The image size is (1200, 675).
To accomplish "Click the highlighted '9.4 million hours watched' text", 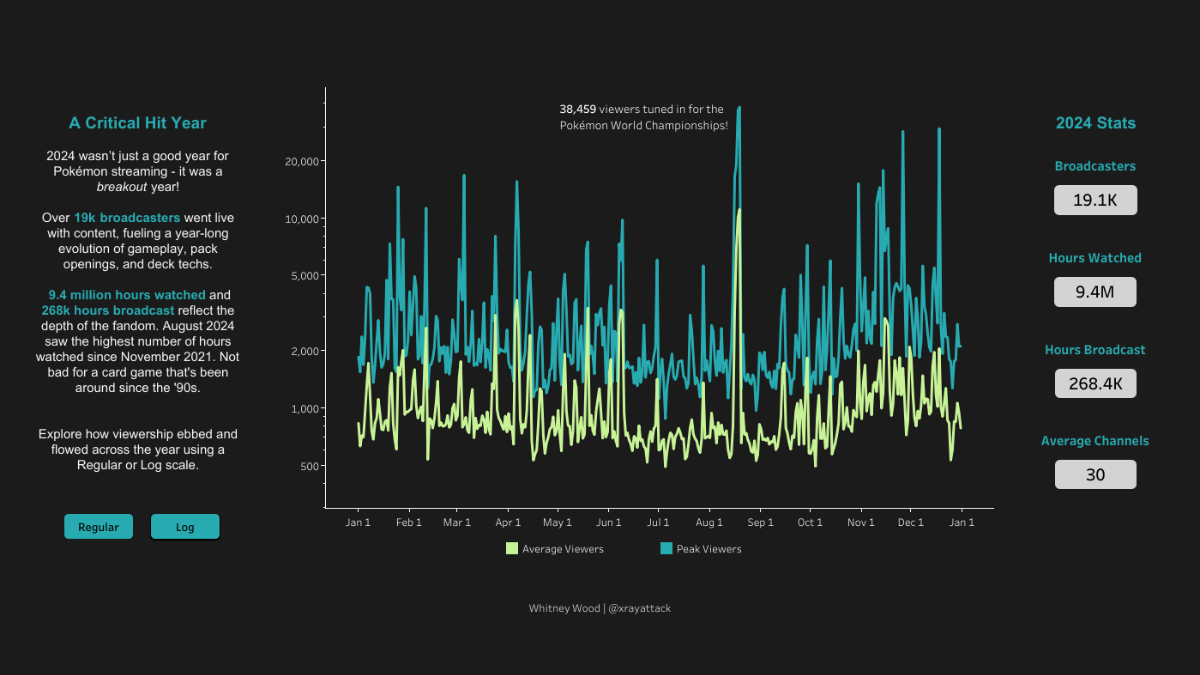I will coord(127,295).
